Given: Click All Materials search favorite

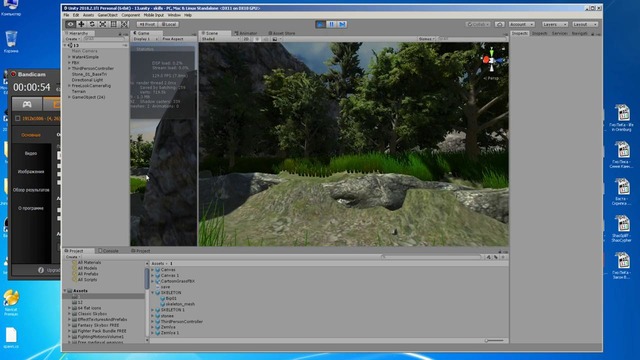Looking at the screenshot, I should point(87,262).
